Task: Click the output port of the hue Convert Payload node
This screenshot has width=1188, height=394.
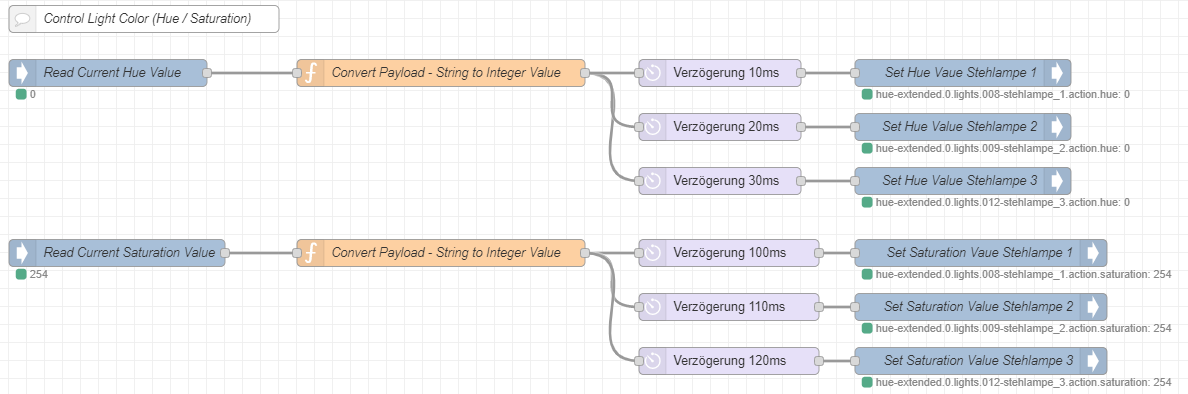Action: (585, 73)
